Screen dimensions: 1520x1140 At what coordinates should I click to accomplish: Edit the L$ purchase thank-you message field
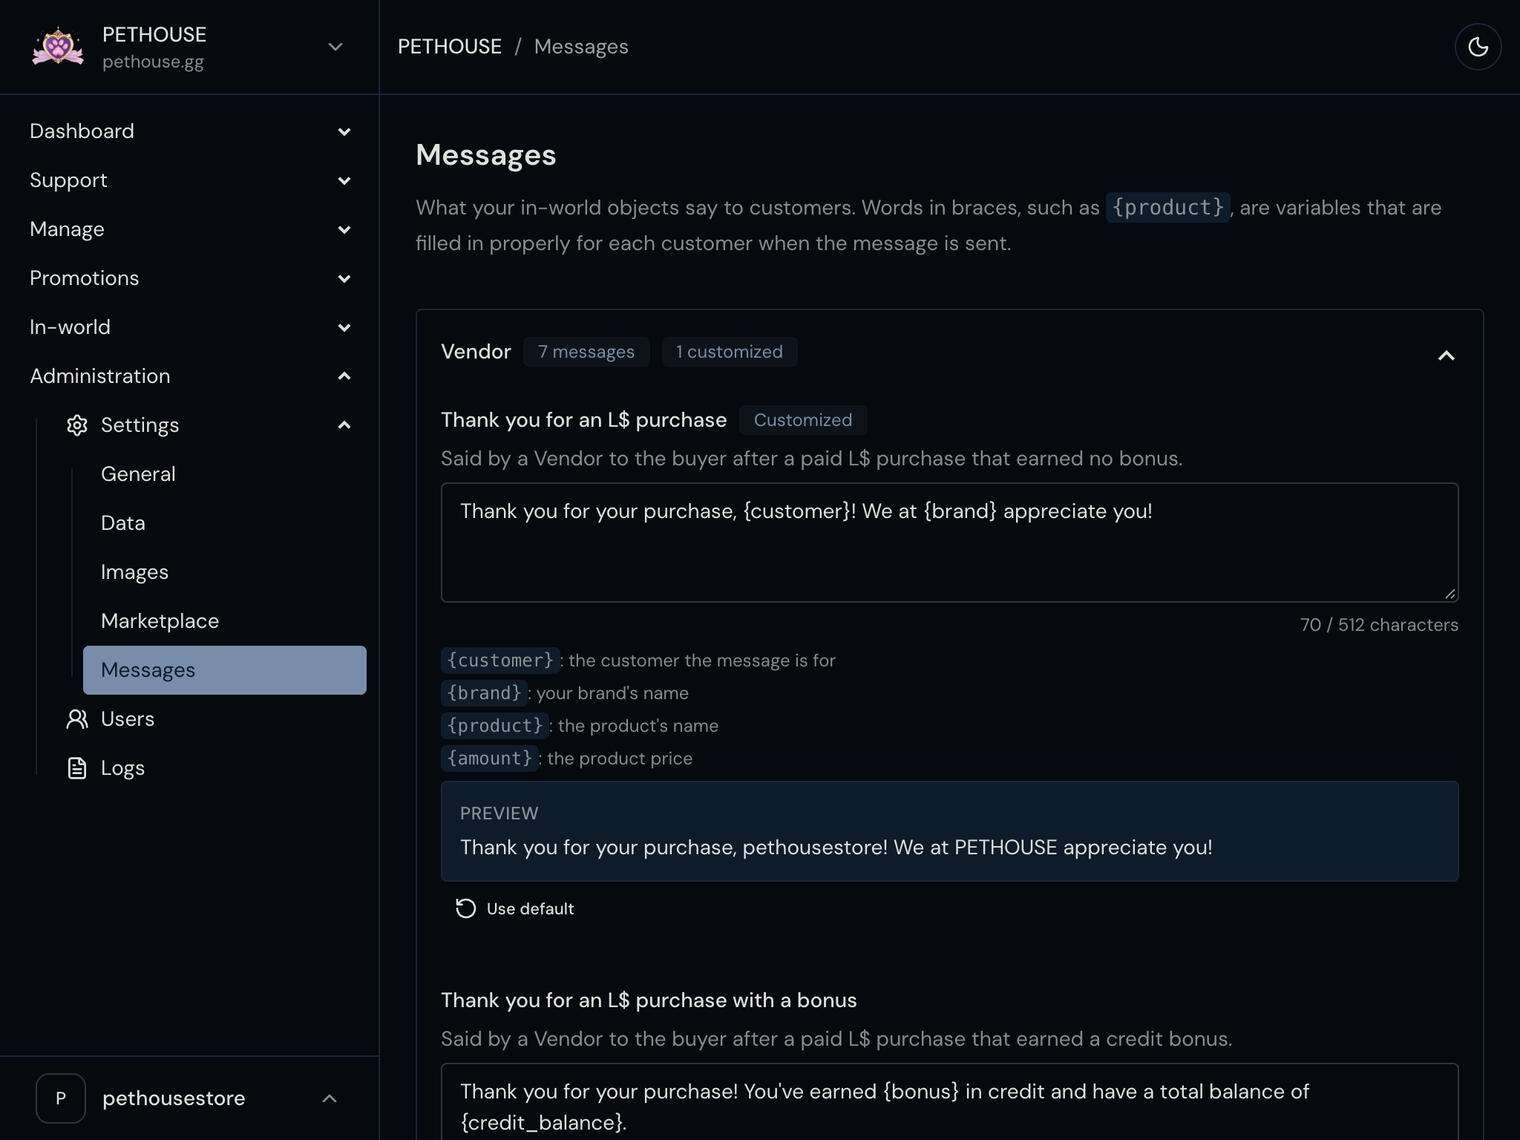(950, 543)
